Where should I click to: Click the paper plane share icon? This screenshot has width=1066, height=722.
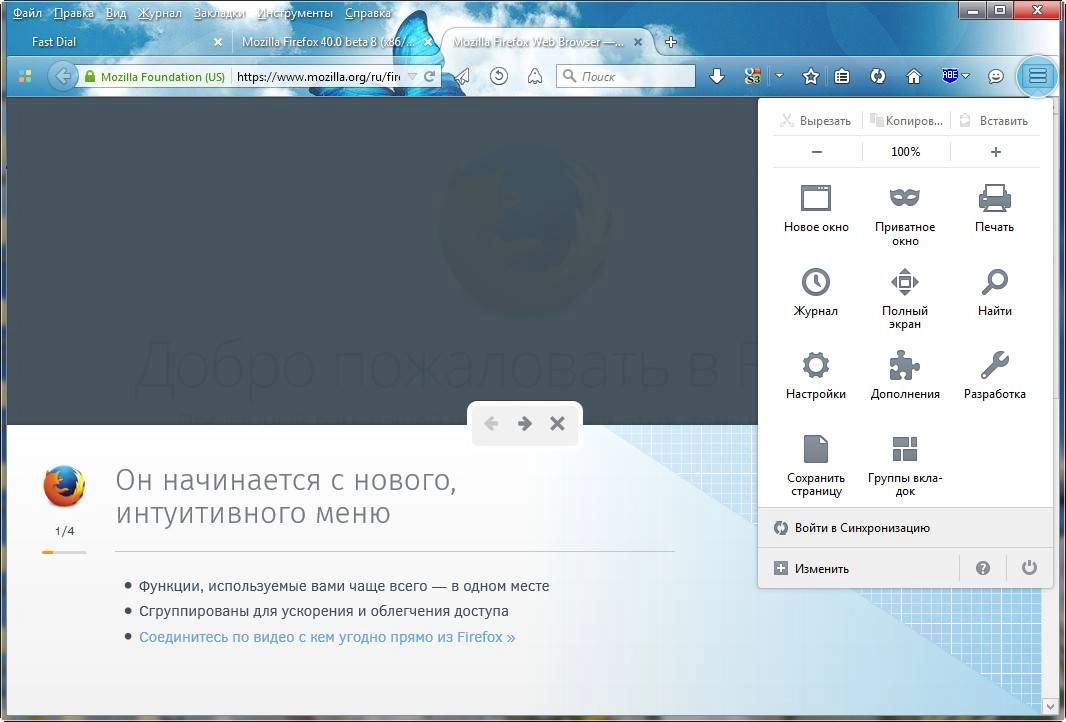pyautogui.click(x=462, y=76)
